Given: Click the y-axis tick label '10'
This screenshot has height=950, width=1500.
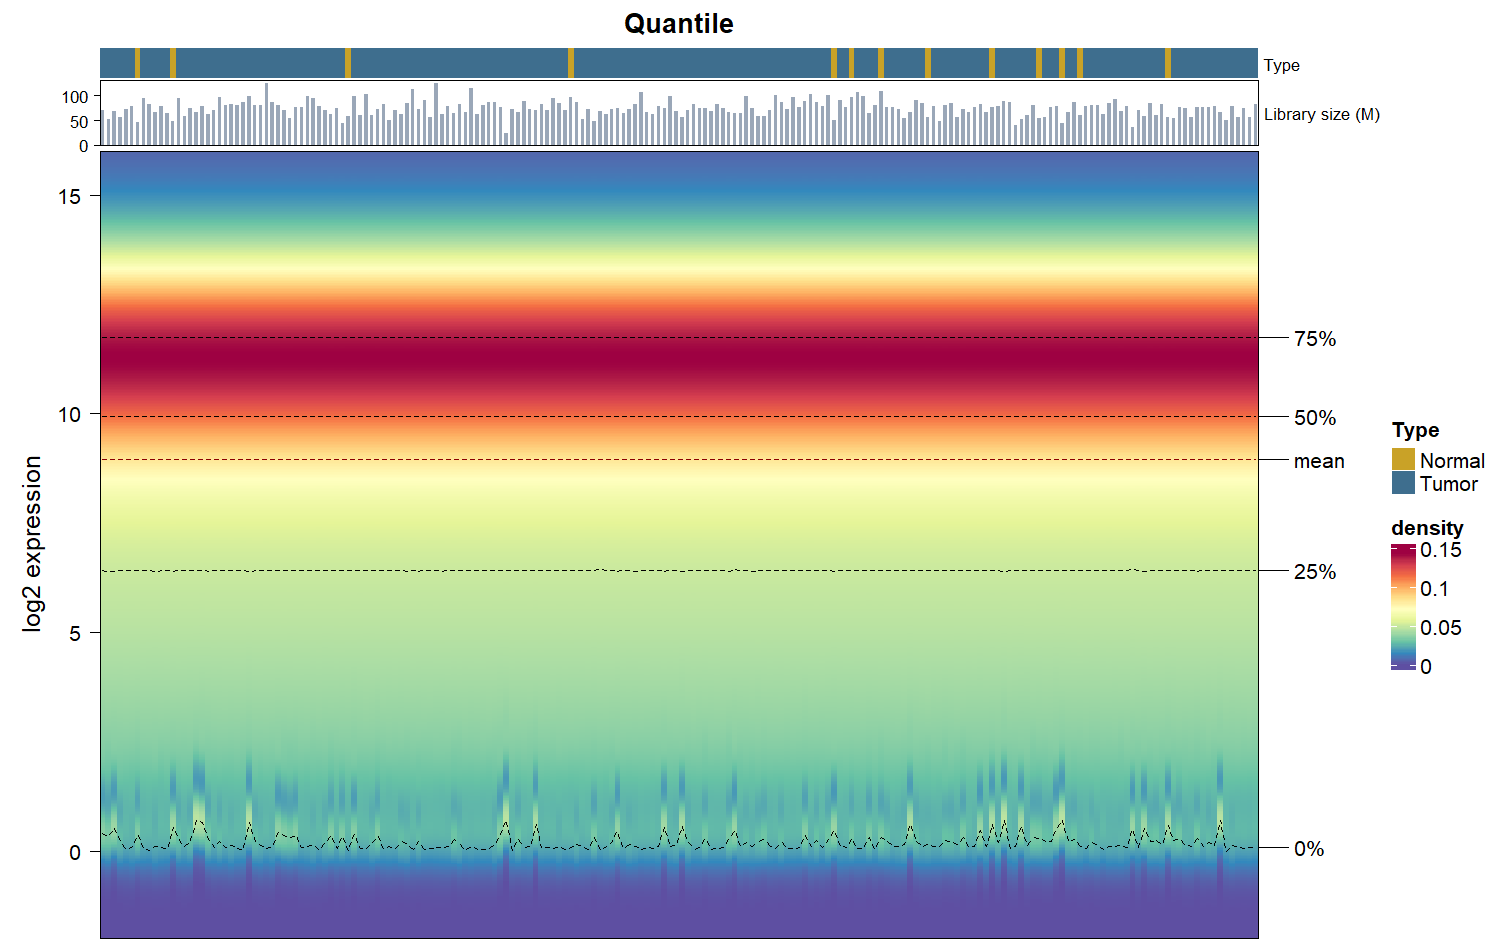Looking at the screenshot, I should coord(69,414).
